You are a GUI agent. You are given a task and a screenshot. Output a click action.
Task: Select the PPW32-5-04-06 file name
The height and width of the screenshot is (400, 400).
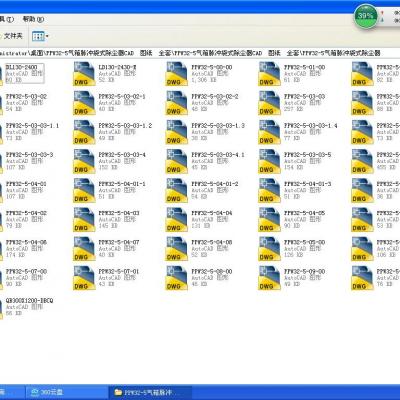tap(26, 242)
